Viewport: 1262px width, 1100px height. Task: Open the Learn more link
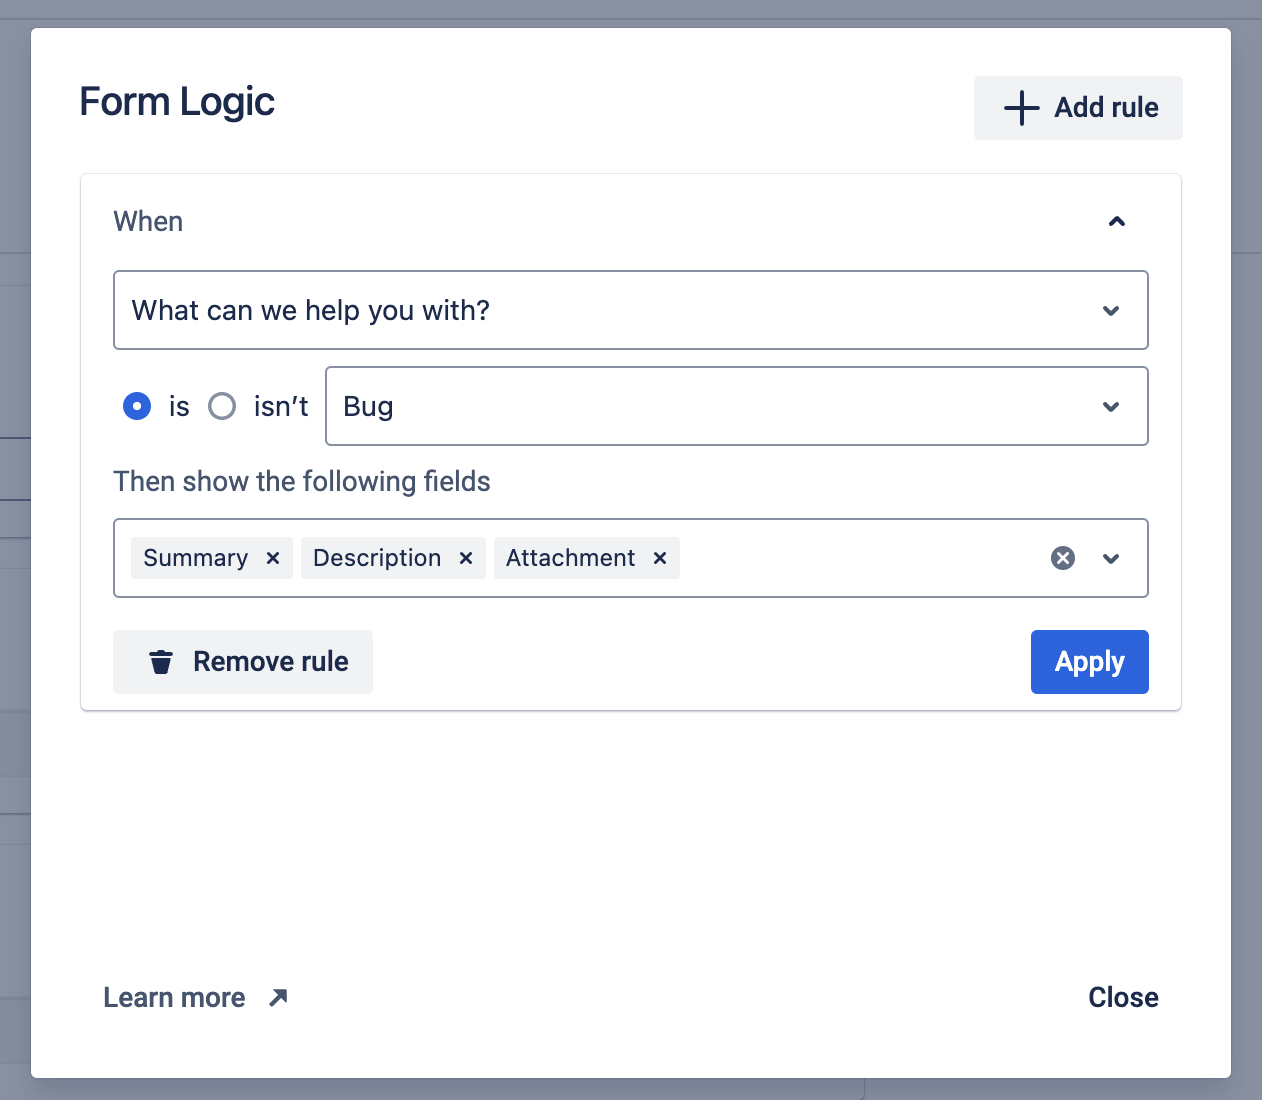click(175, 997)
